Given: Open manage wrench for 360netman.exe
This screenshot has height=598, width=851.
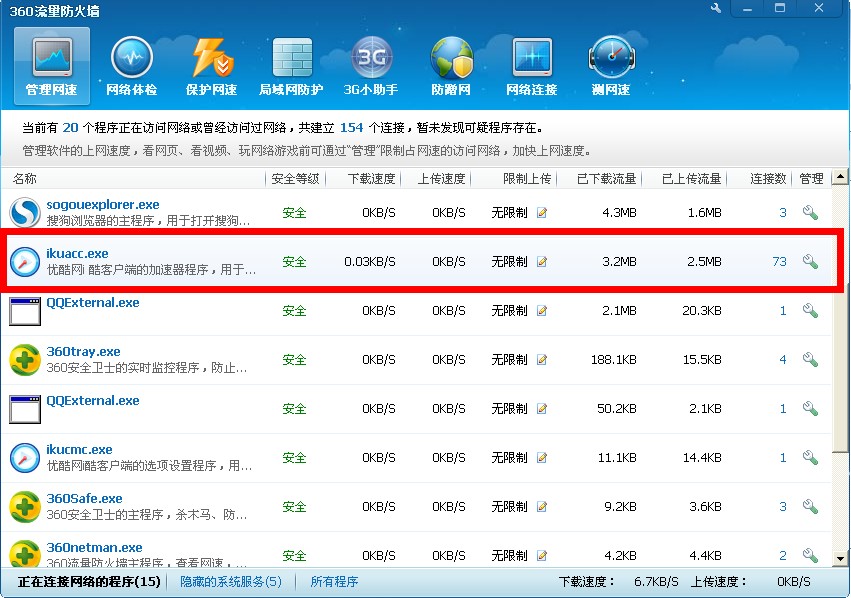Looking at the screenshot, I should click(810, 556).
